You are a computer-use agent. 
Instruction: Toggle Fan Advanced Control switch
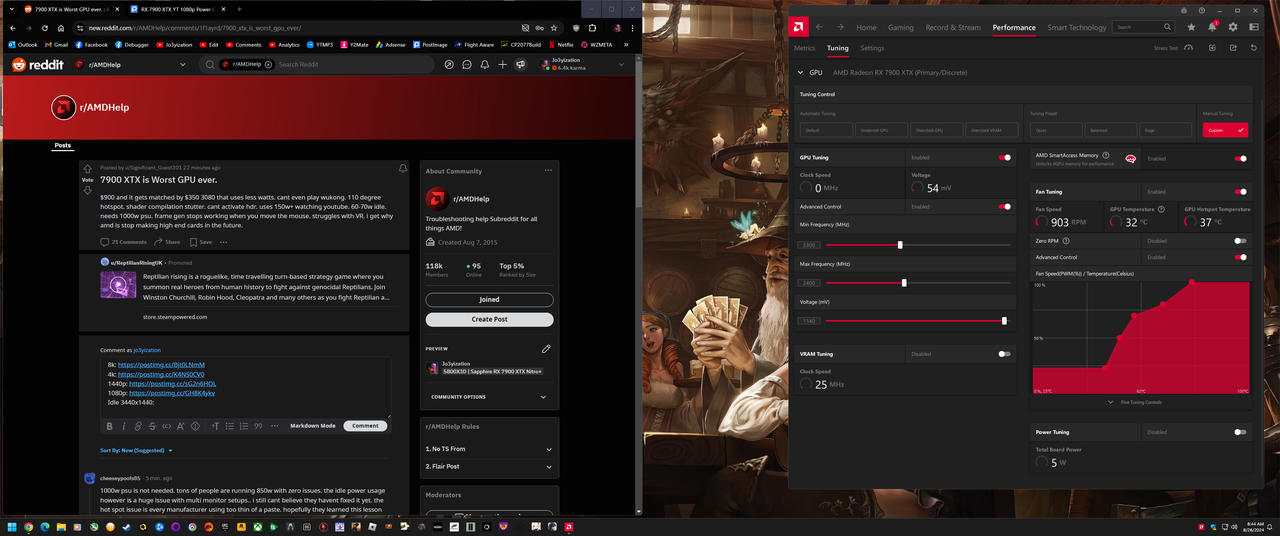click(1240, 257)
